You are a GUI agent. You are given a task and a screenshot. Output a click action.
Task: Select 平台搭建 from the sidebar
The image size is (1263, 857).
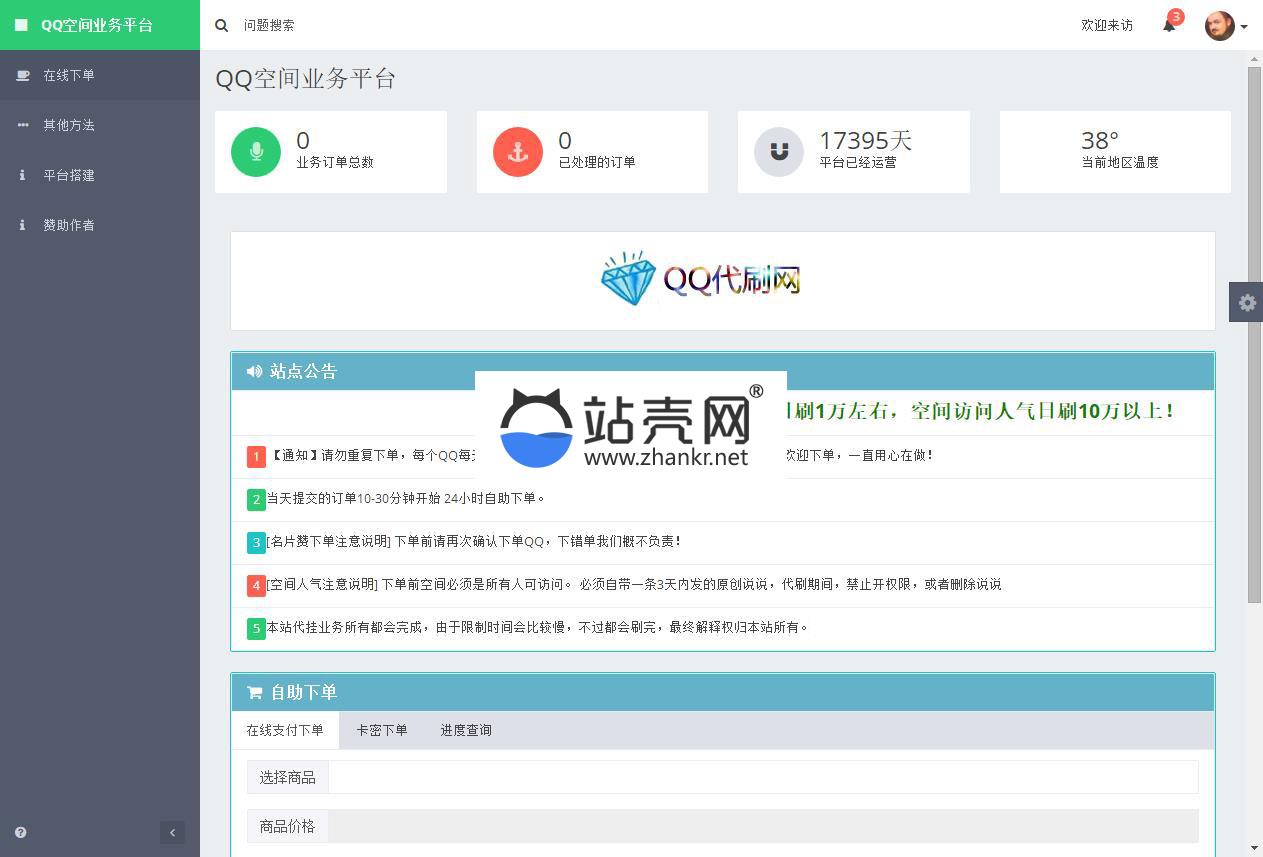pos(69,175)
